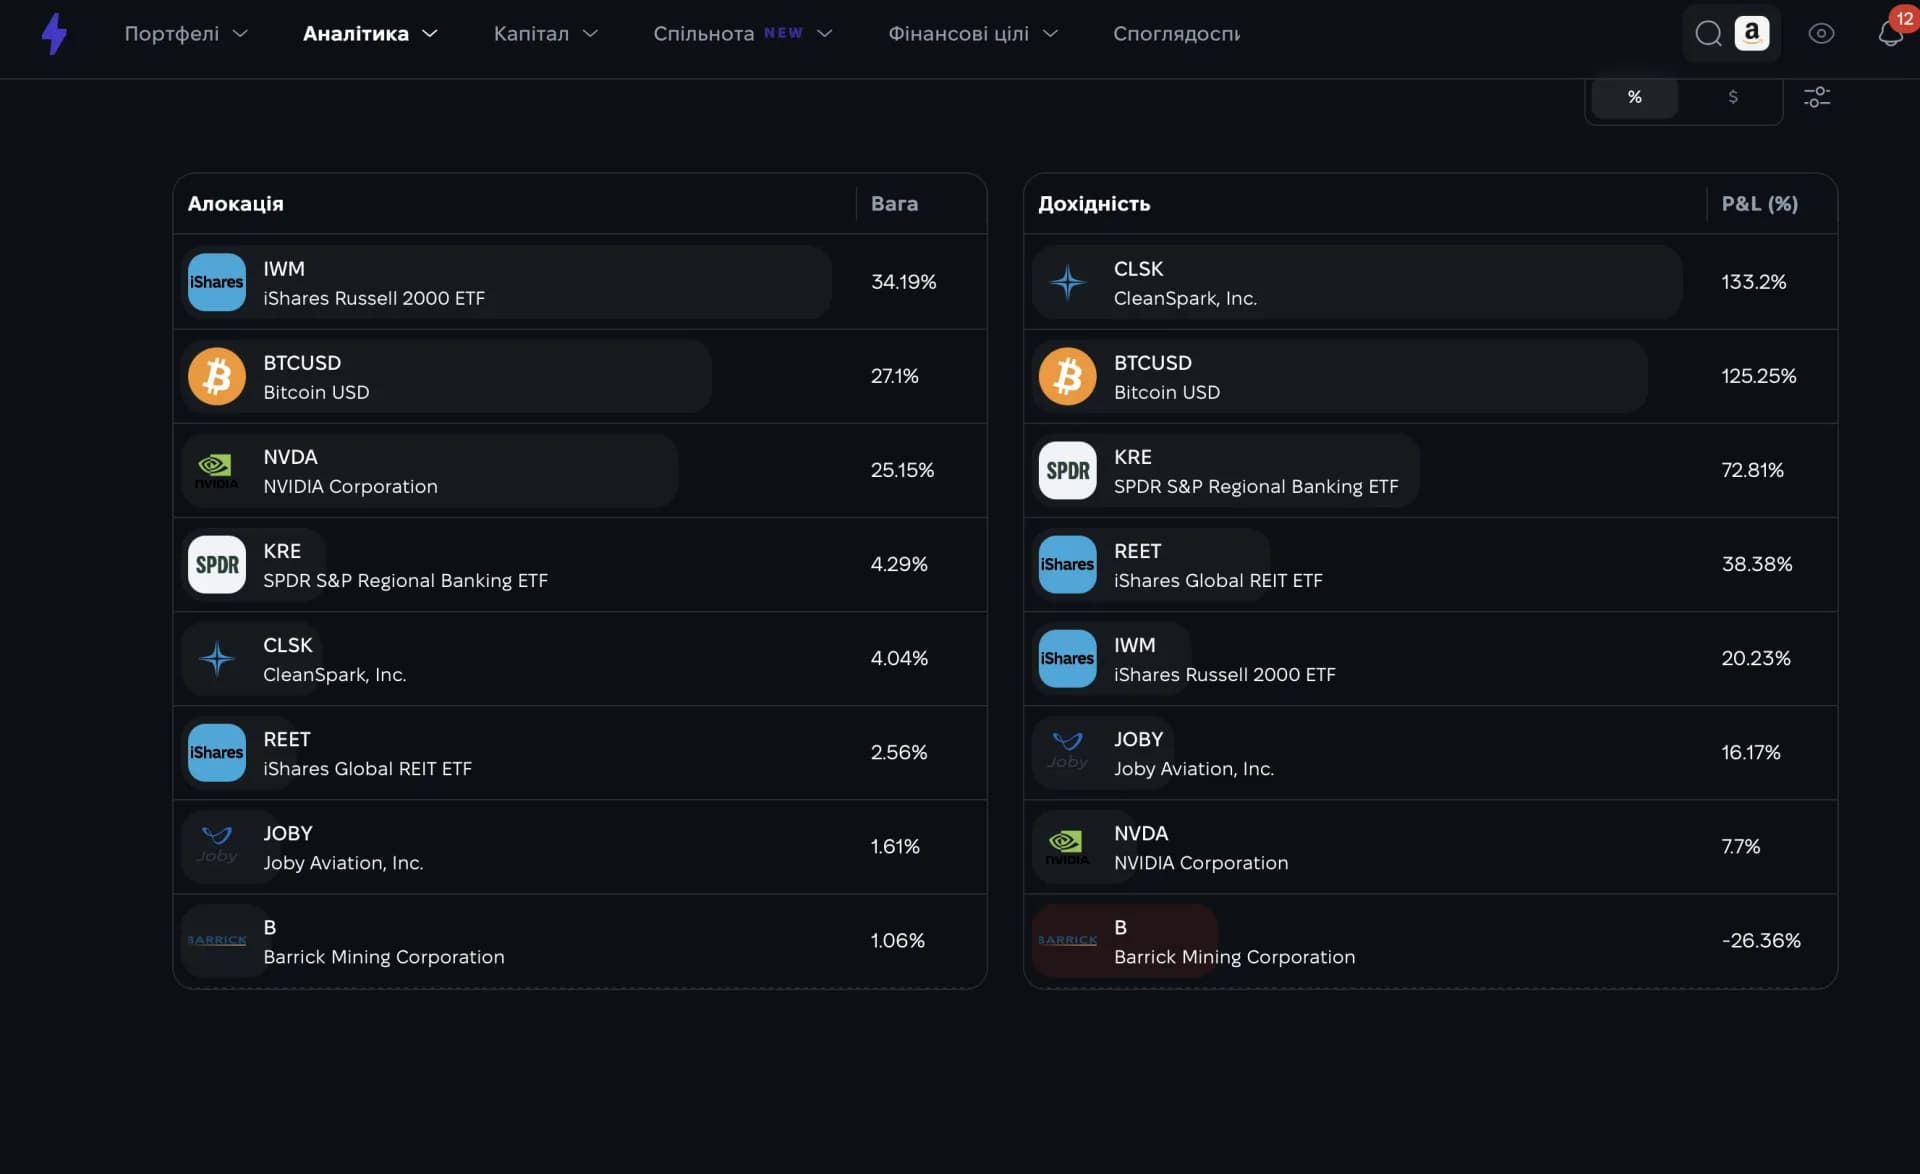Screen dimensions: 1920x1174
Task: Select the 1.06% weight value
Action: (x=897, y=940)
